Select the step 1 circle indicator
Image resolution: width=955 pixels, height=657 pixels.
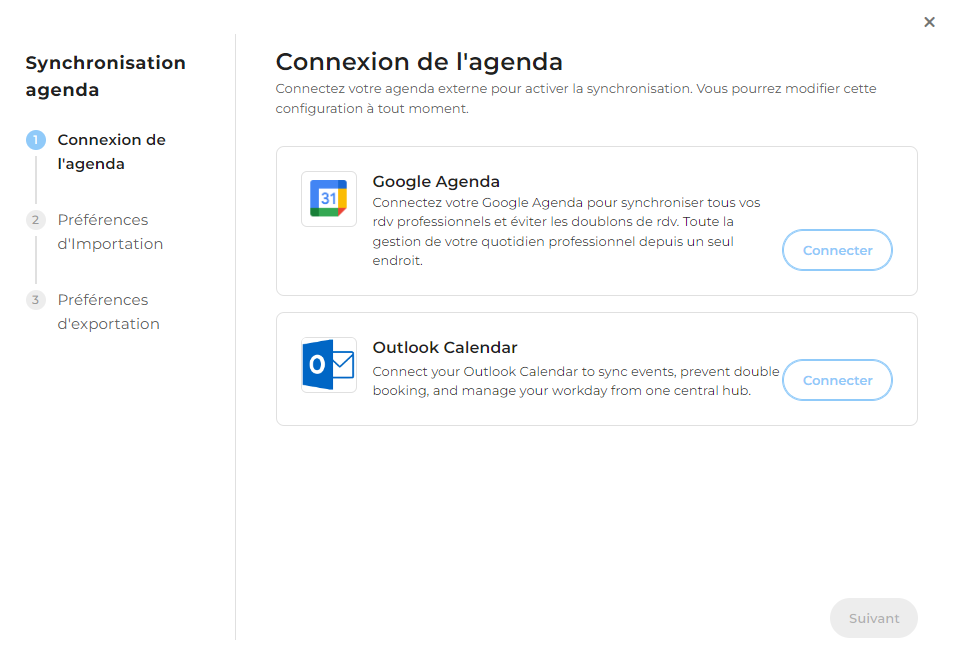click(36, 140)
